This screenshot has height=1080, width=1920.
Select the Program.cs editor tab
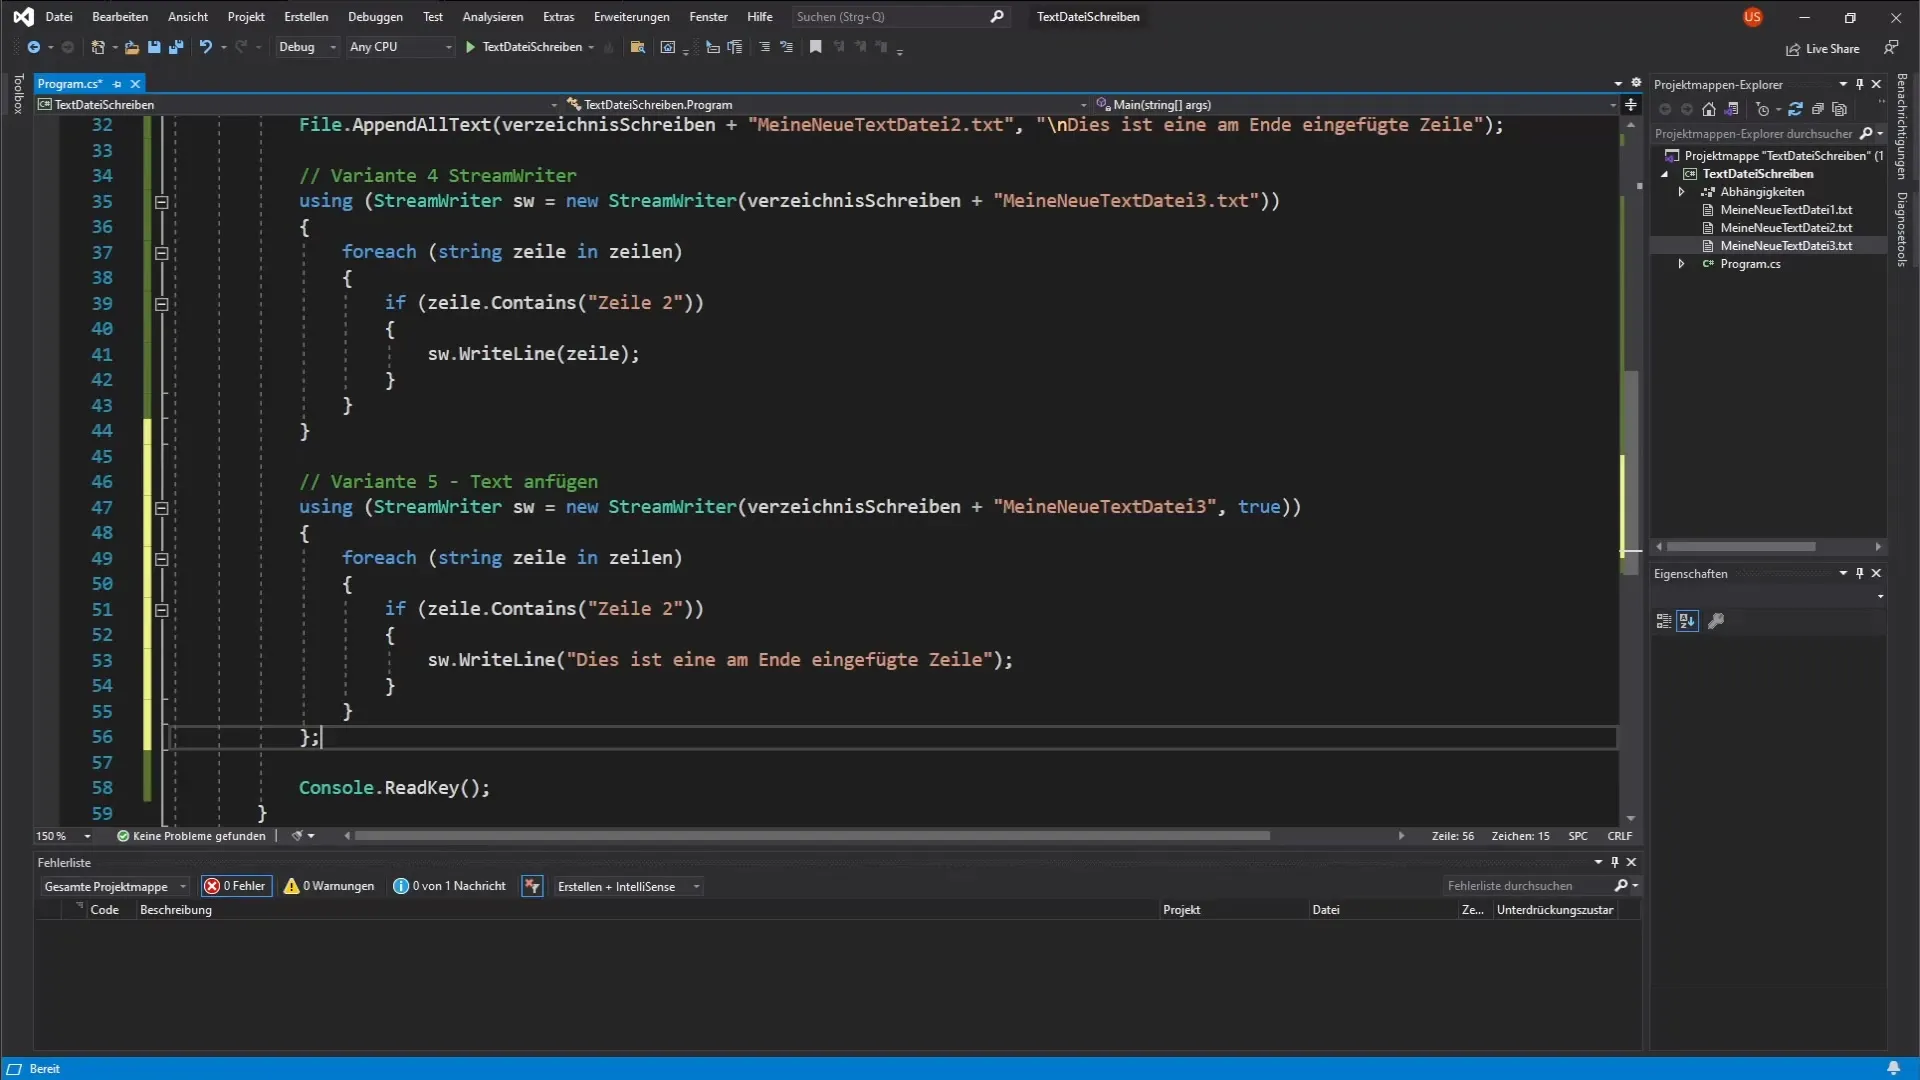click(x=70, y=84)
